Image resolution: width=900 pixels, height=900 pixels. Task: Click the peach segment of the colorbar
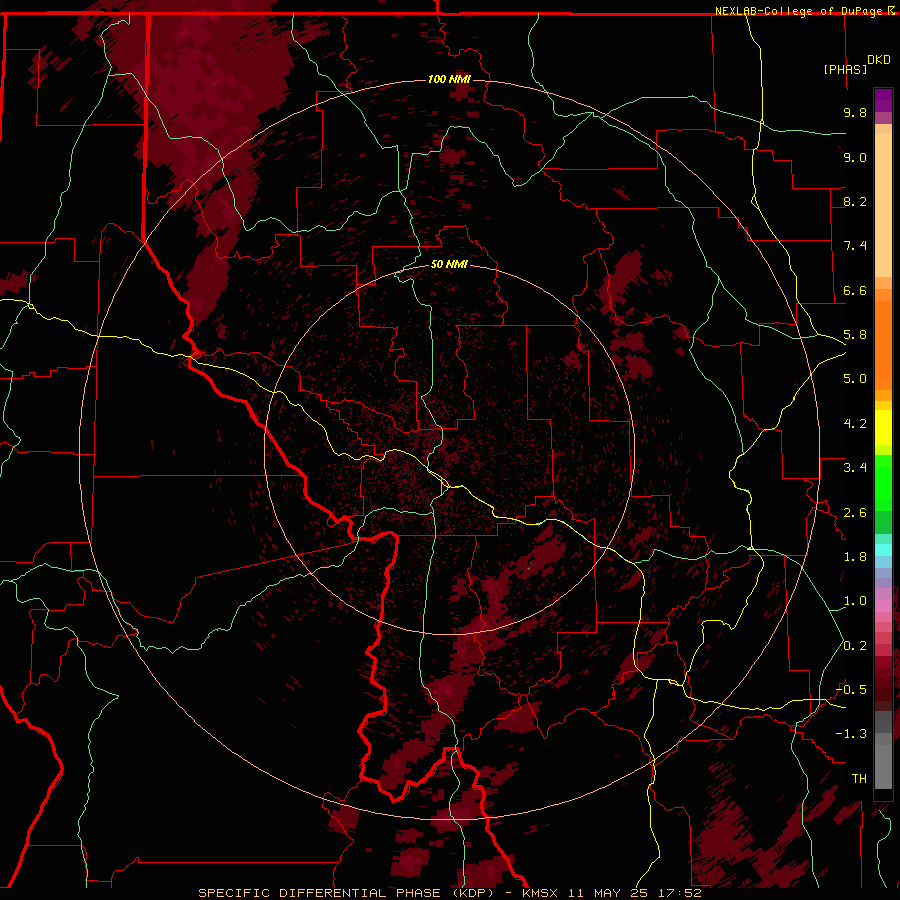pos(883,205)
